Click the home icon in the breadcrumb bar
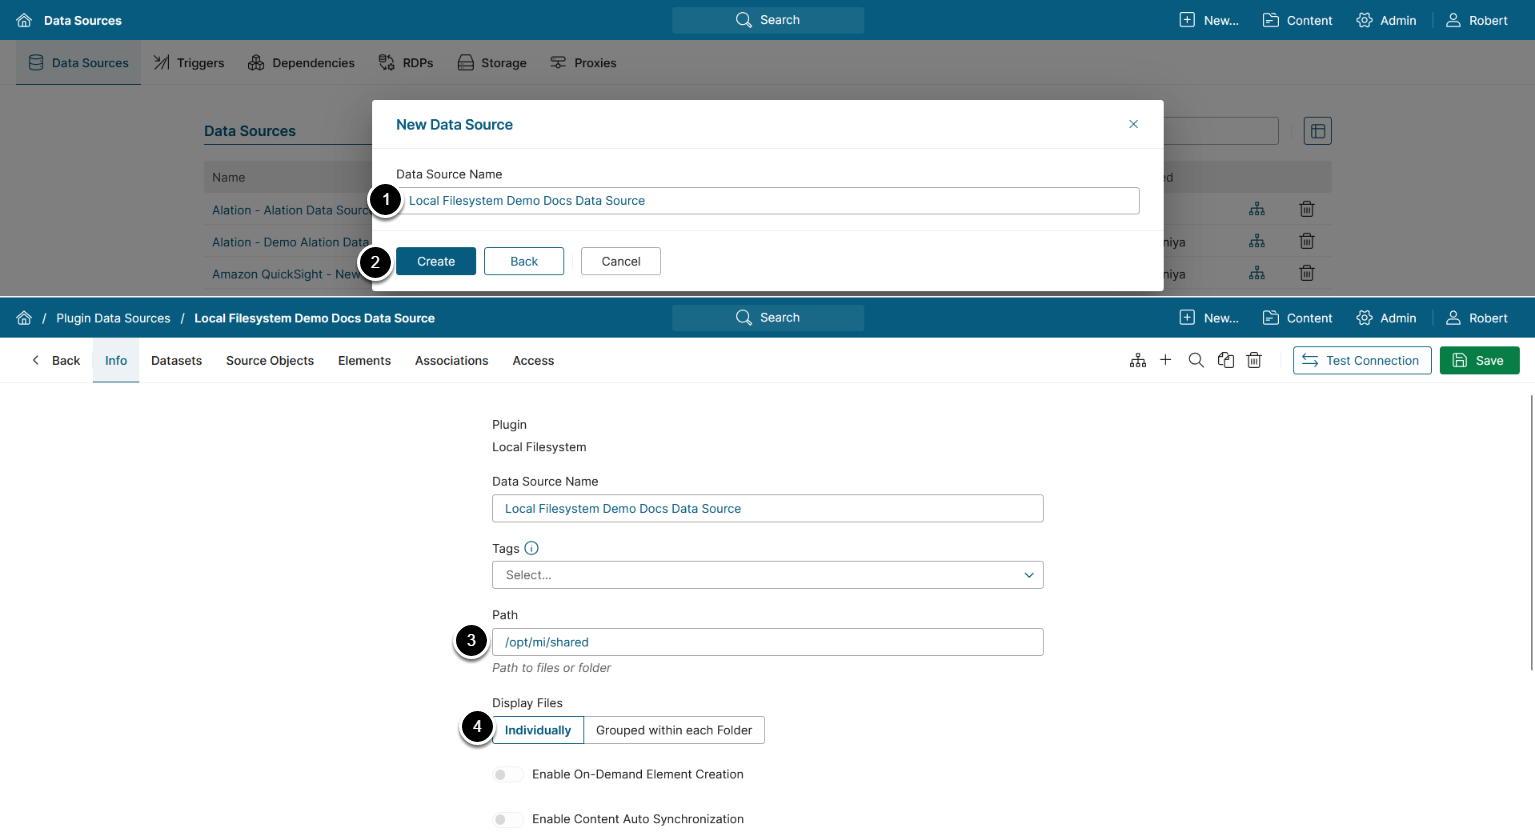The image size is (1535, 836). coord(24,318)
